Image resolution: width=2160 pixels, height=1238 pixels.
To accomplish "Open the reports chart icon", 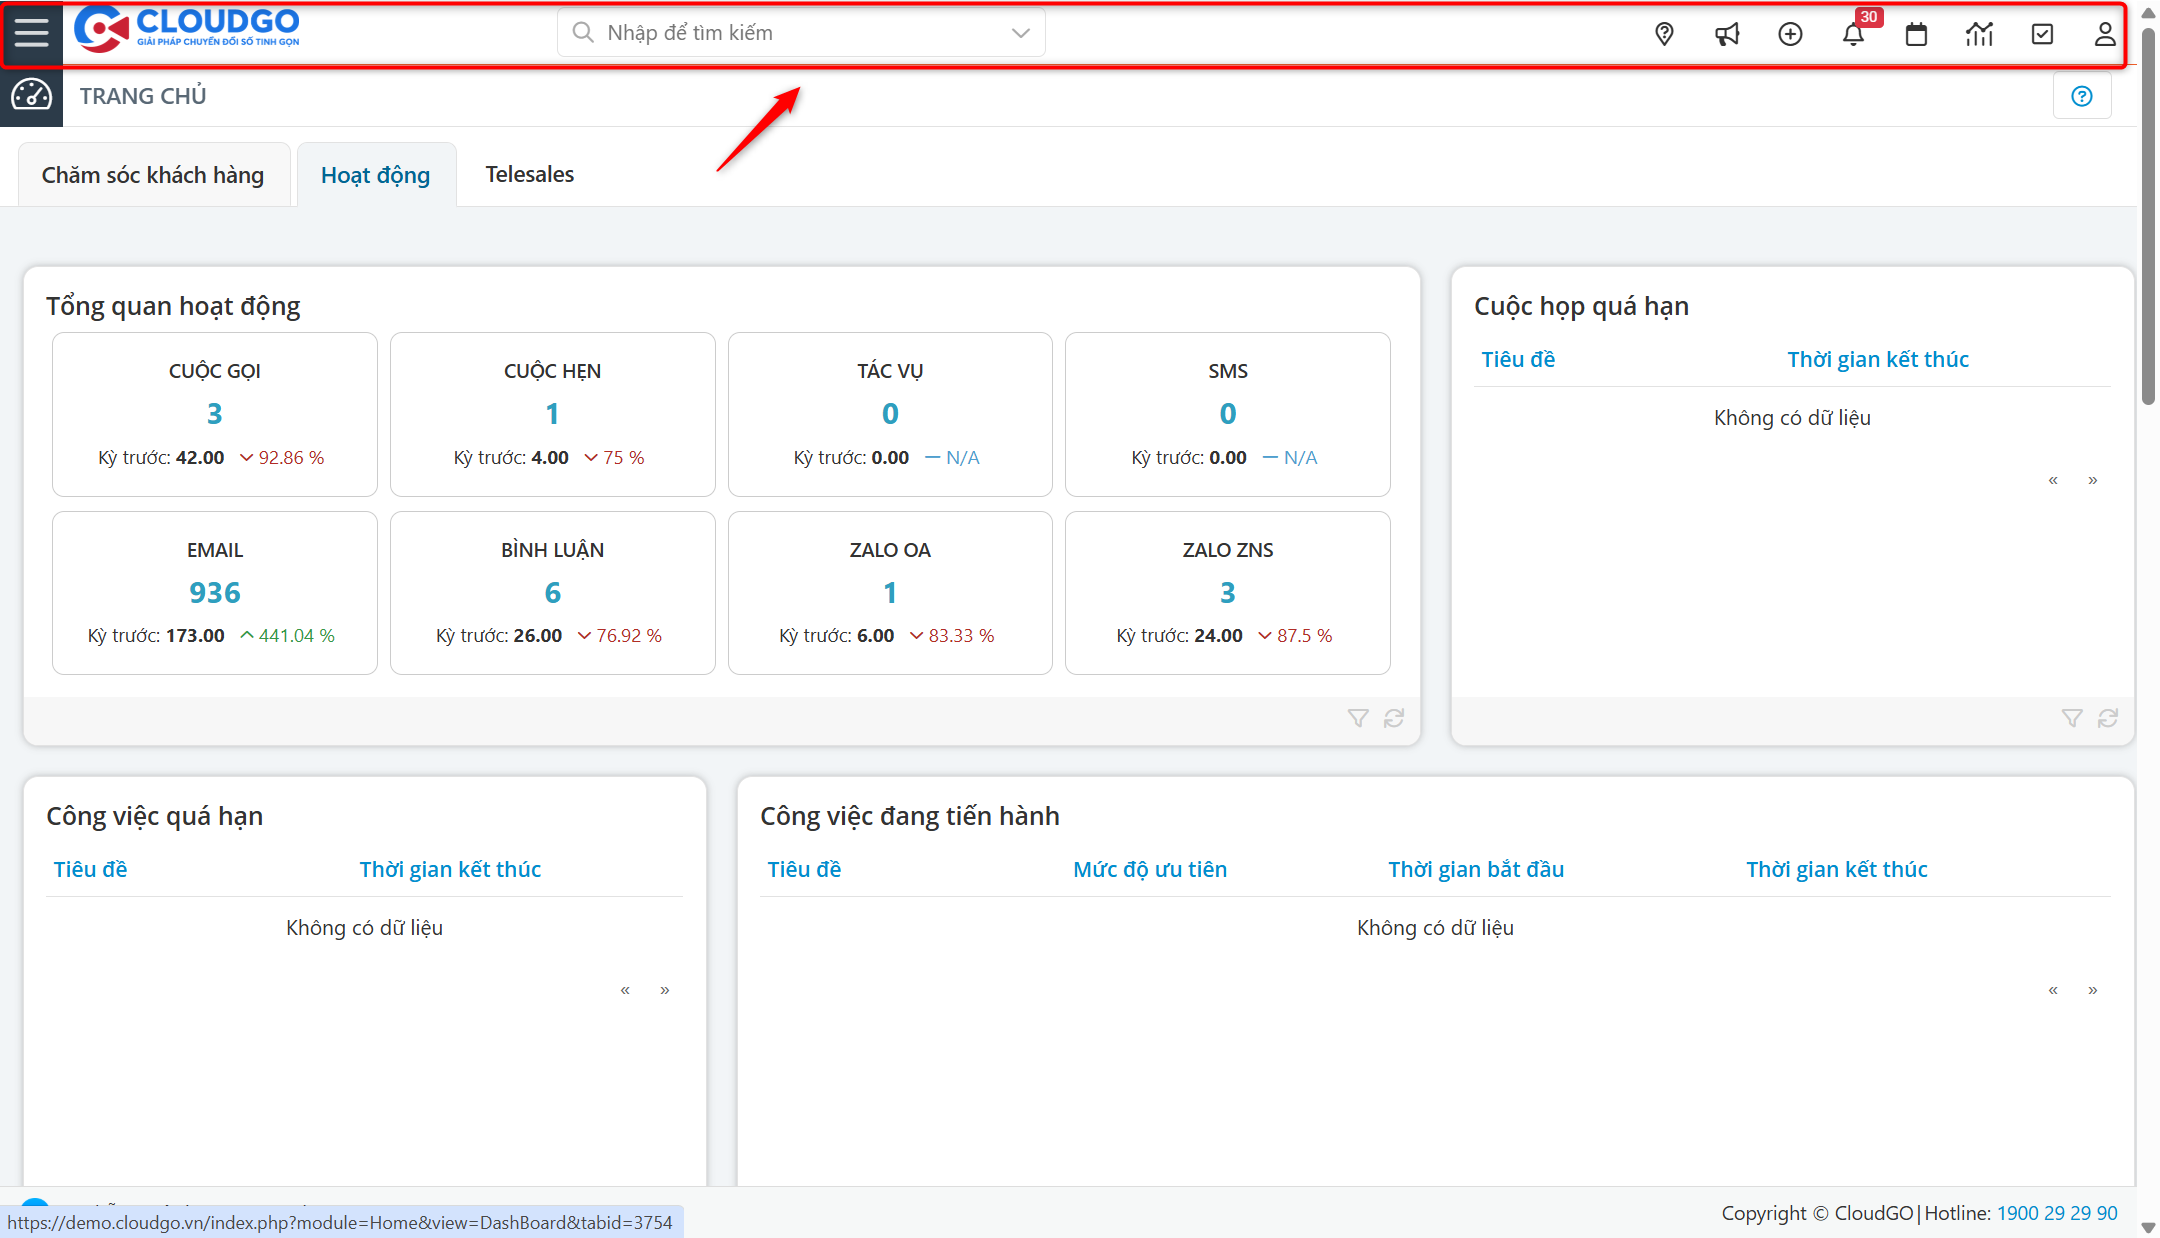I will tap(1979, 34).
